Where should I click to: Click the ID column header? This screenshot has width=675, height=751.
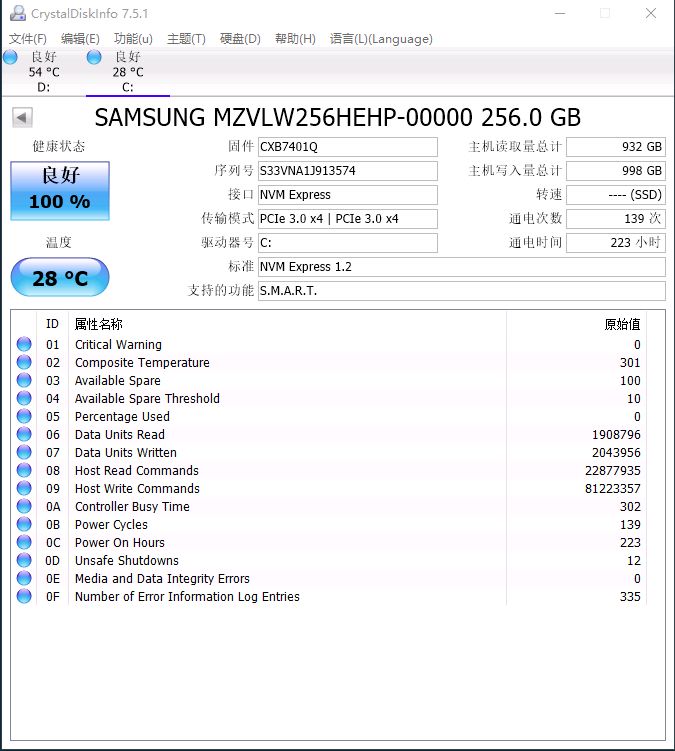click(53, 324)
